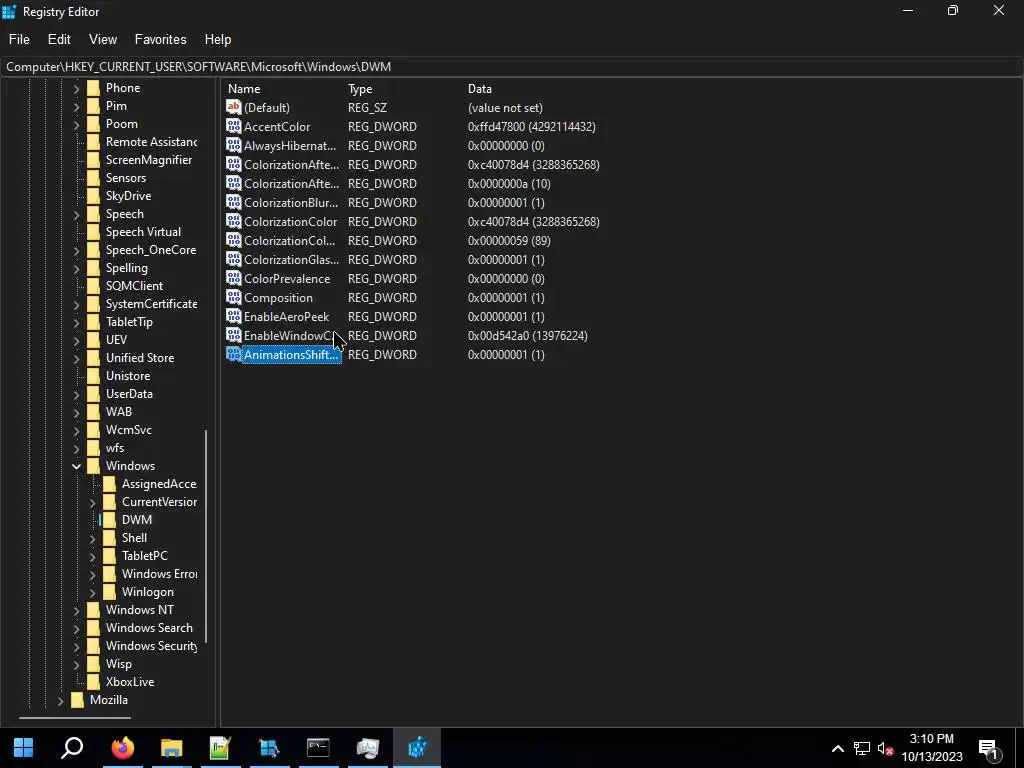Collapse the Windows key
Screen dimensions: 1024x768
(x=76, y=466)
